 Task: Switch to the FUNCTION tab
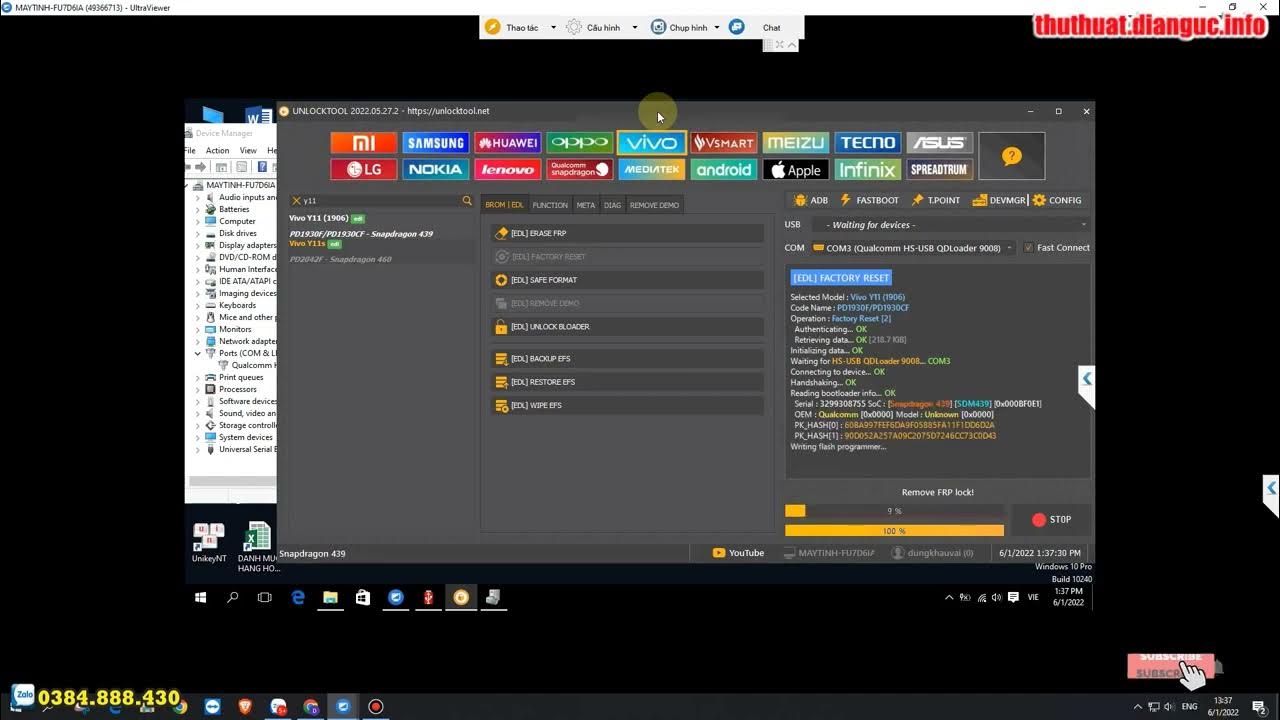[x=550, y=205]
